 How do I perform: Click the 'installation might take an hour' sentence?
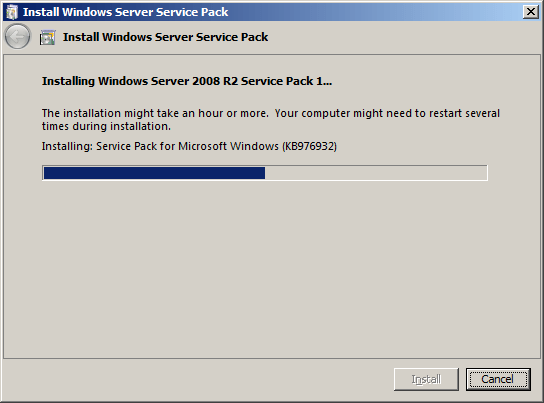[155, 113]
